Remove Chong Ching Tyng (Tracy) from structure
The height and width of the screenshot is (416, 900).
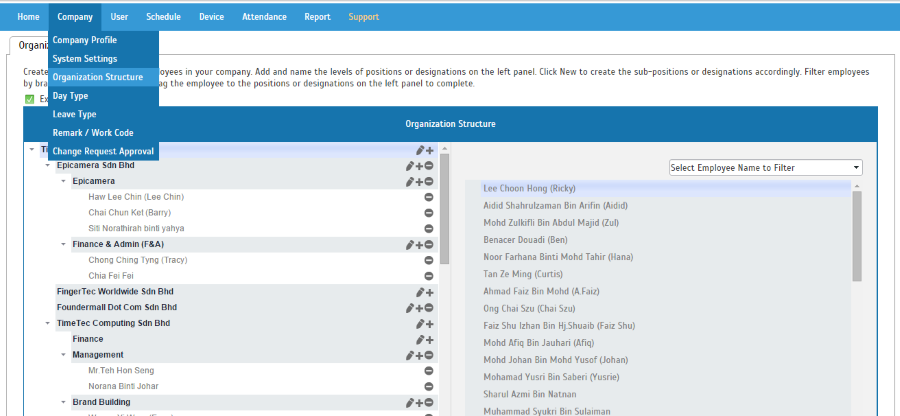point(429,261)
